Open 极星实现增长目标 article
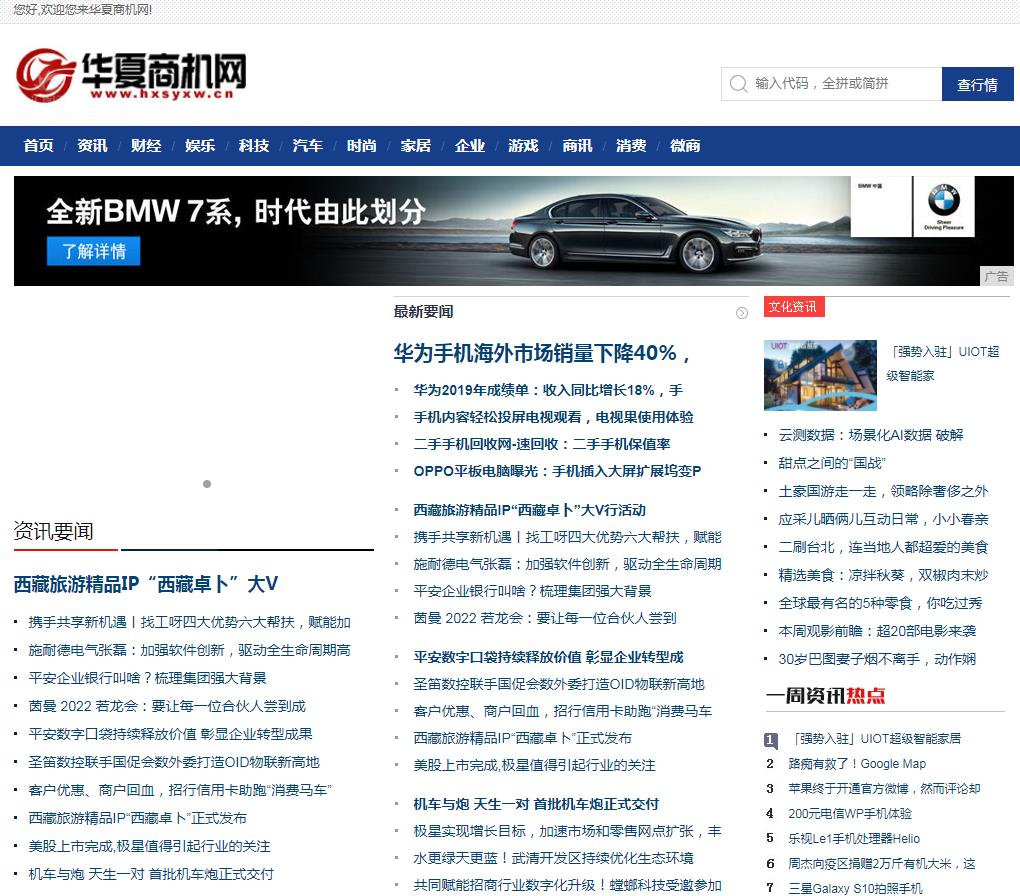 click(567, 832)
